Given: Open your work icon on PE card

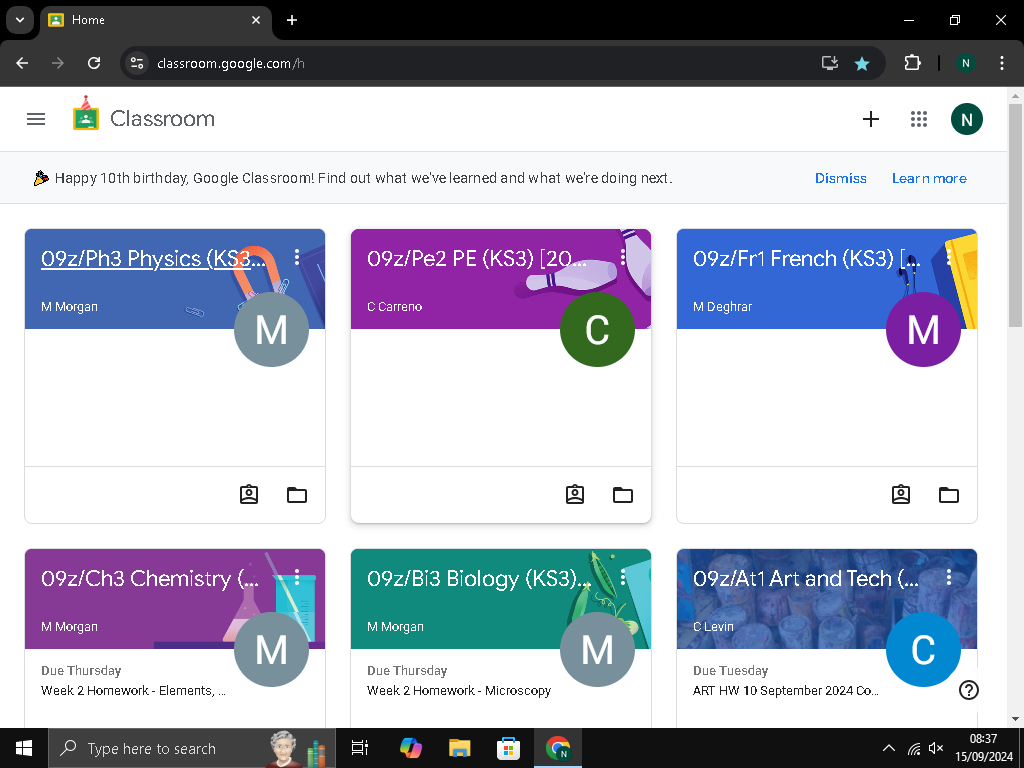Looking at the screenshot, I should pos(575,494).
